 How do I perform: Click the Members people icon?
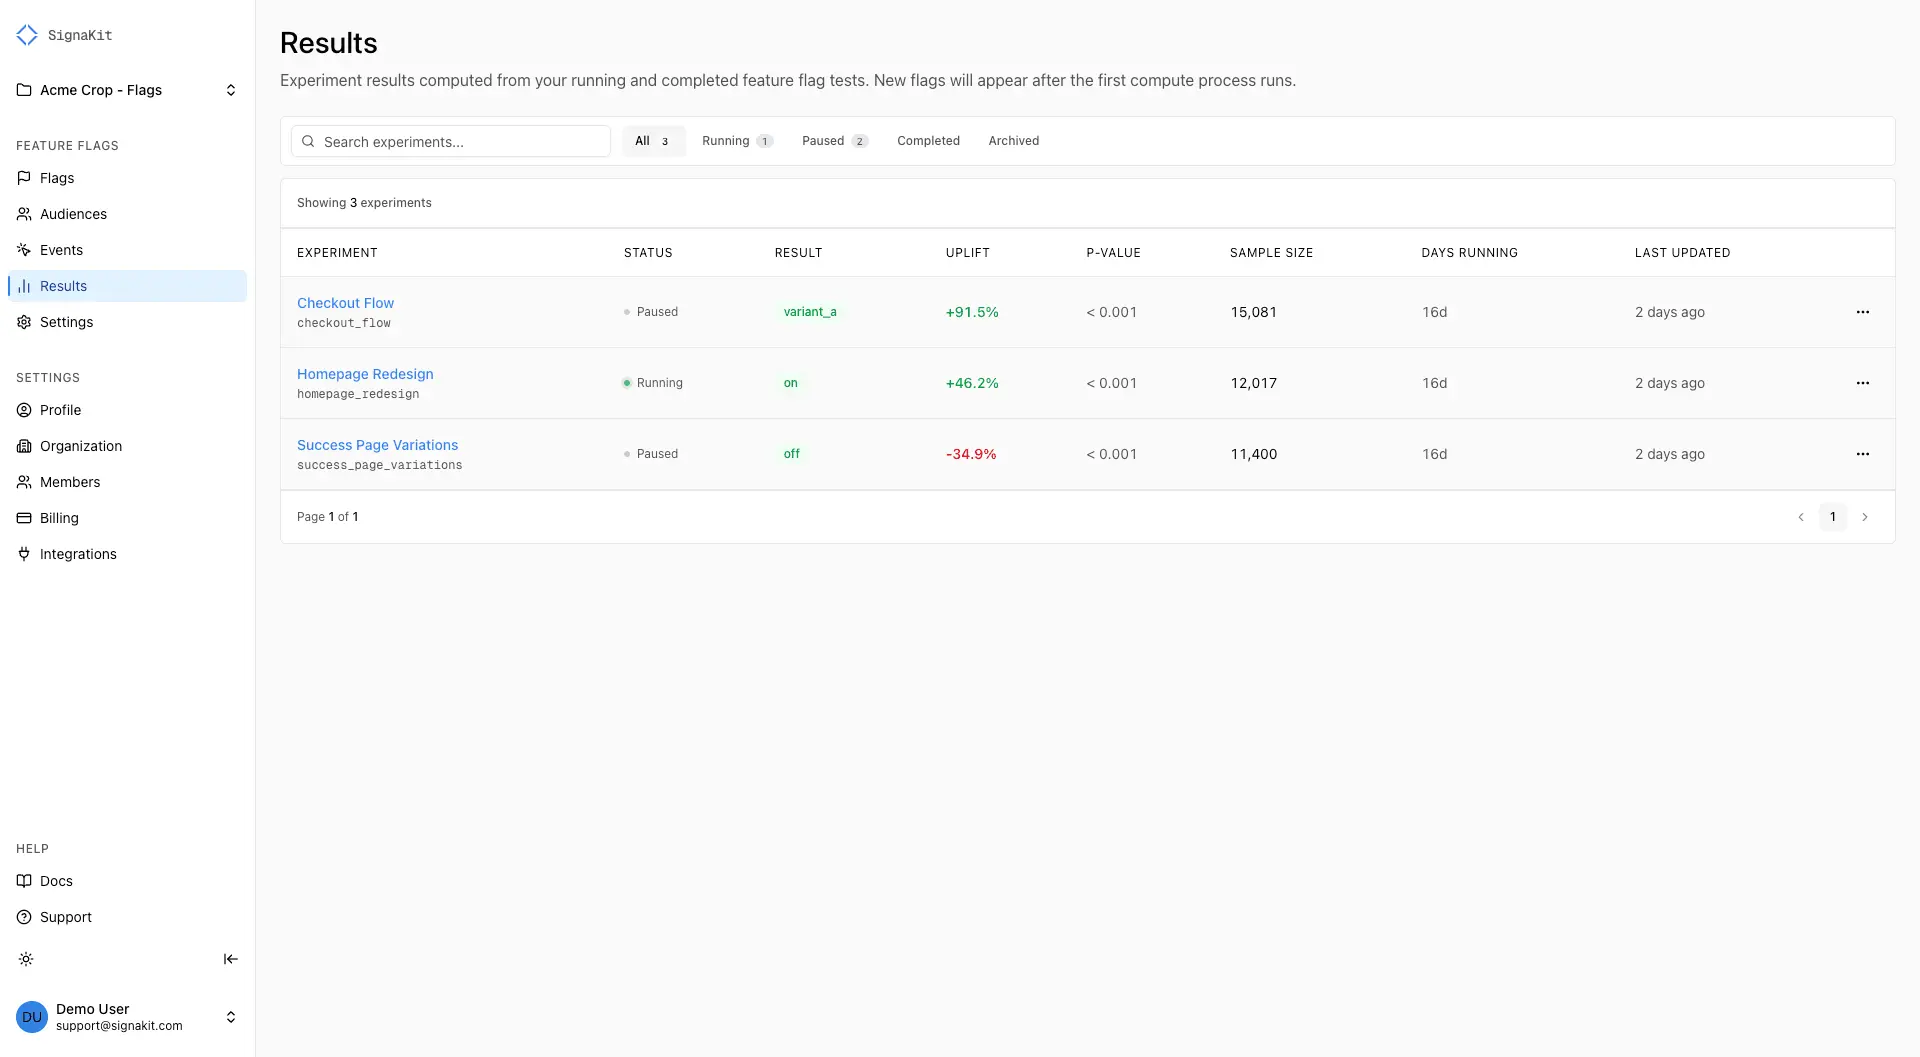point(24,482)
